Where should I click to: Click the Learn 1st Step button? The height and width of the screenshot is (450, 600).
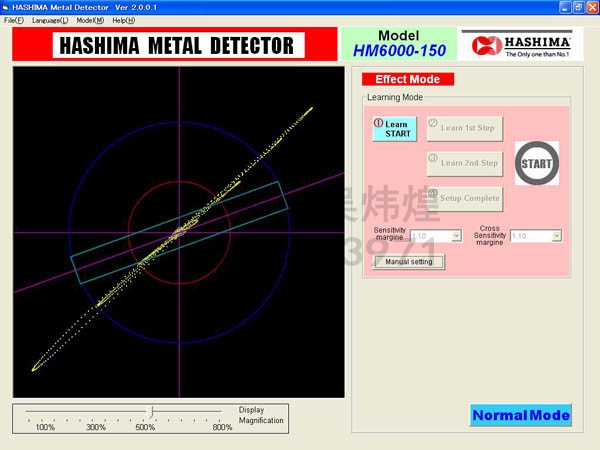465,128
